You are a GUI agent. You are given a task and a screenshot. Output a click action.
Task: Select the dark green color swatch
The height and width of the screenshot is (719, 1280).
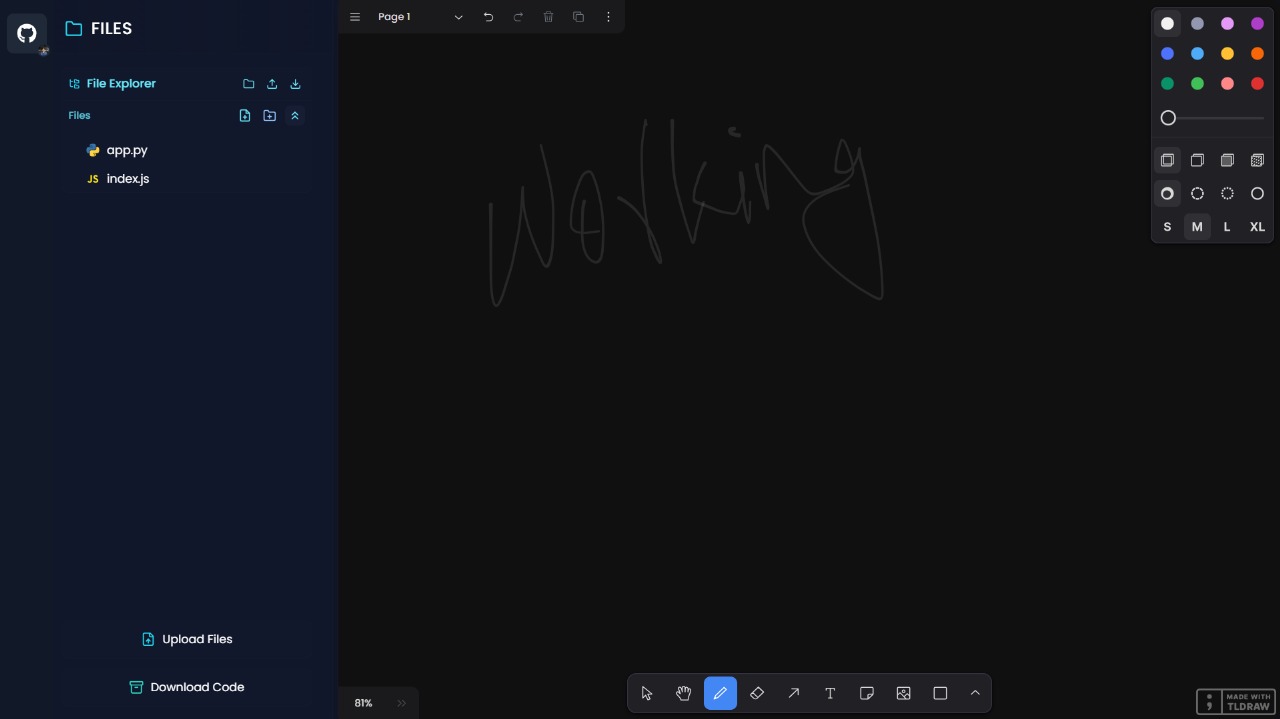click(1167, 84)
